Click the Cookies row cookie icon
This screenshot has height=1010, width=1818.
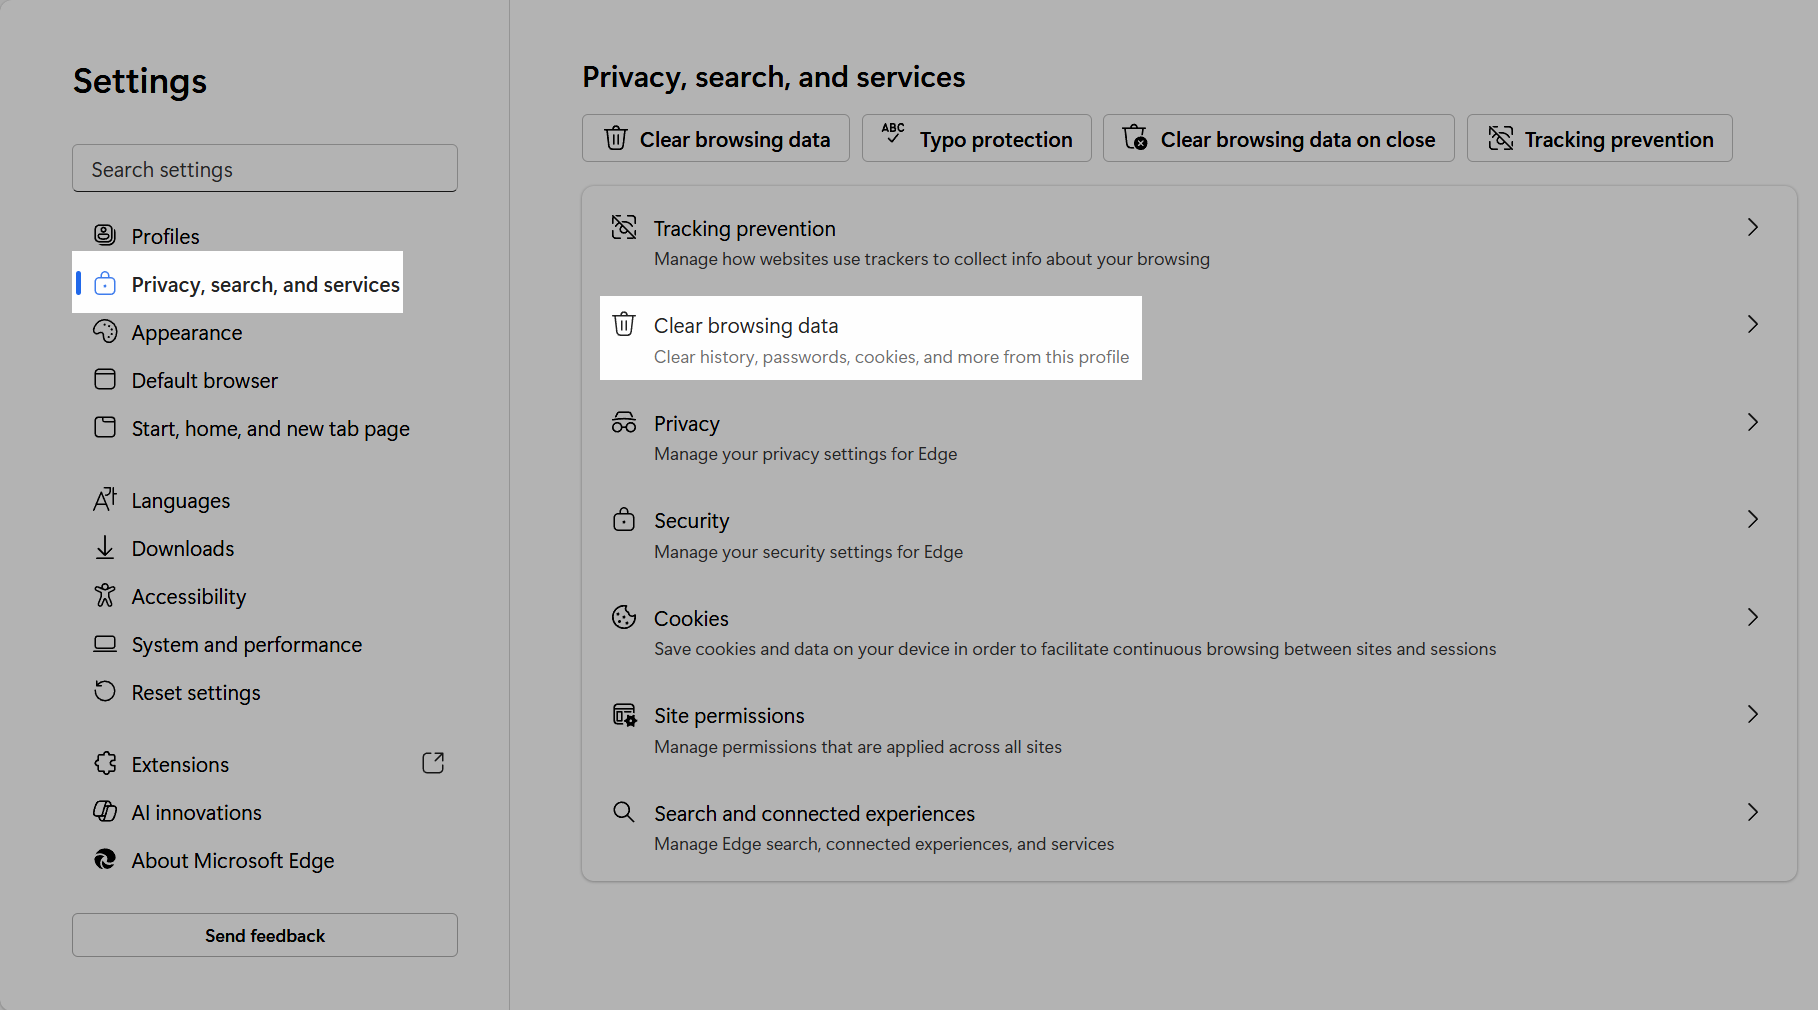tap(624, 617)
